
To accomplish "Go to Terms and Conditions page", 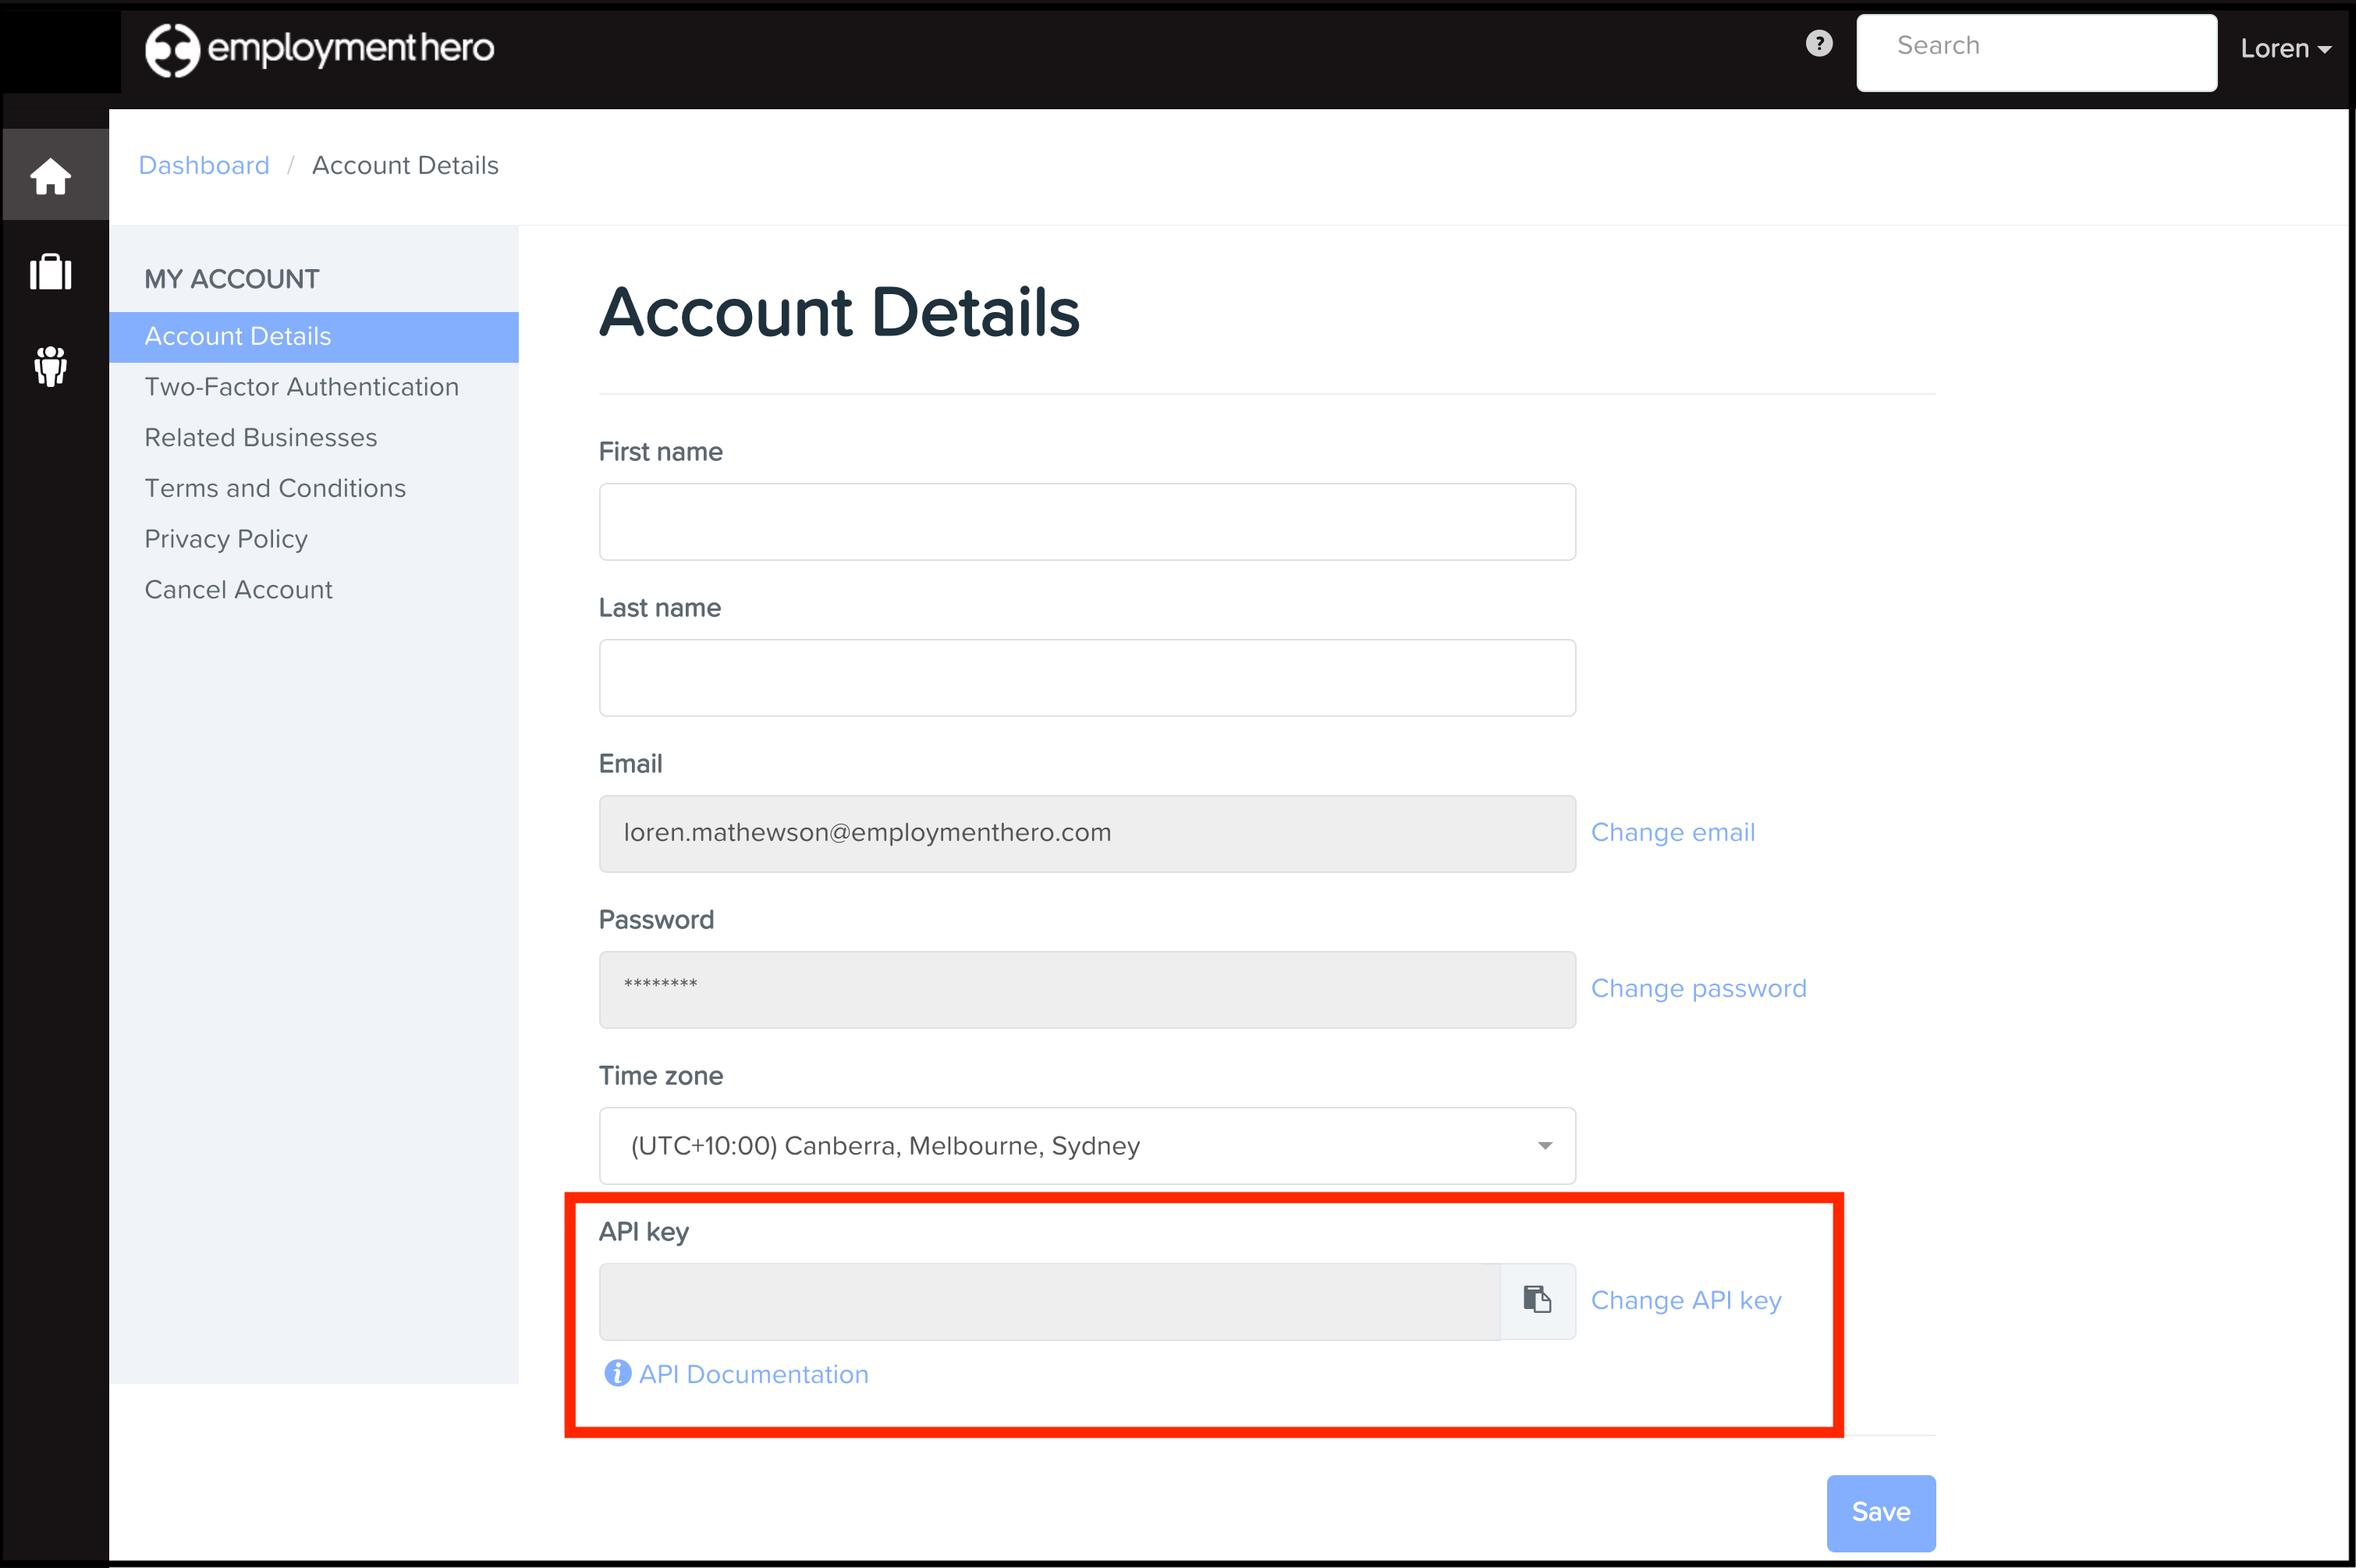I will click(x=275, y=488).
